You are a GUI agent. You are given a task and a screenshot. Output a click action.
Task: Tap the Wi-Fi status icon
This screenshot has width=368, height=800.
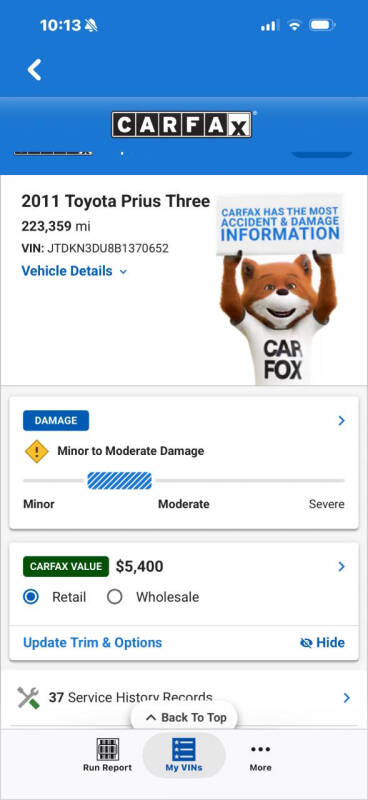[295, 25]
